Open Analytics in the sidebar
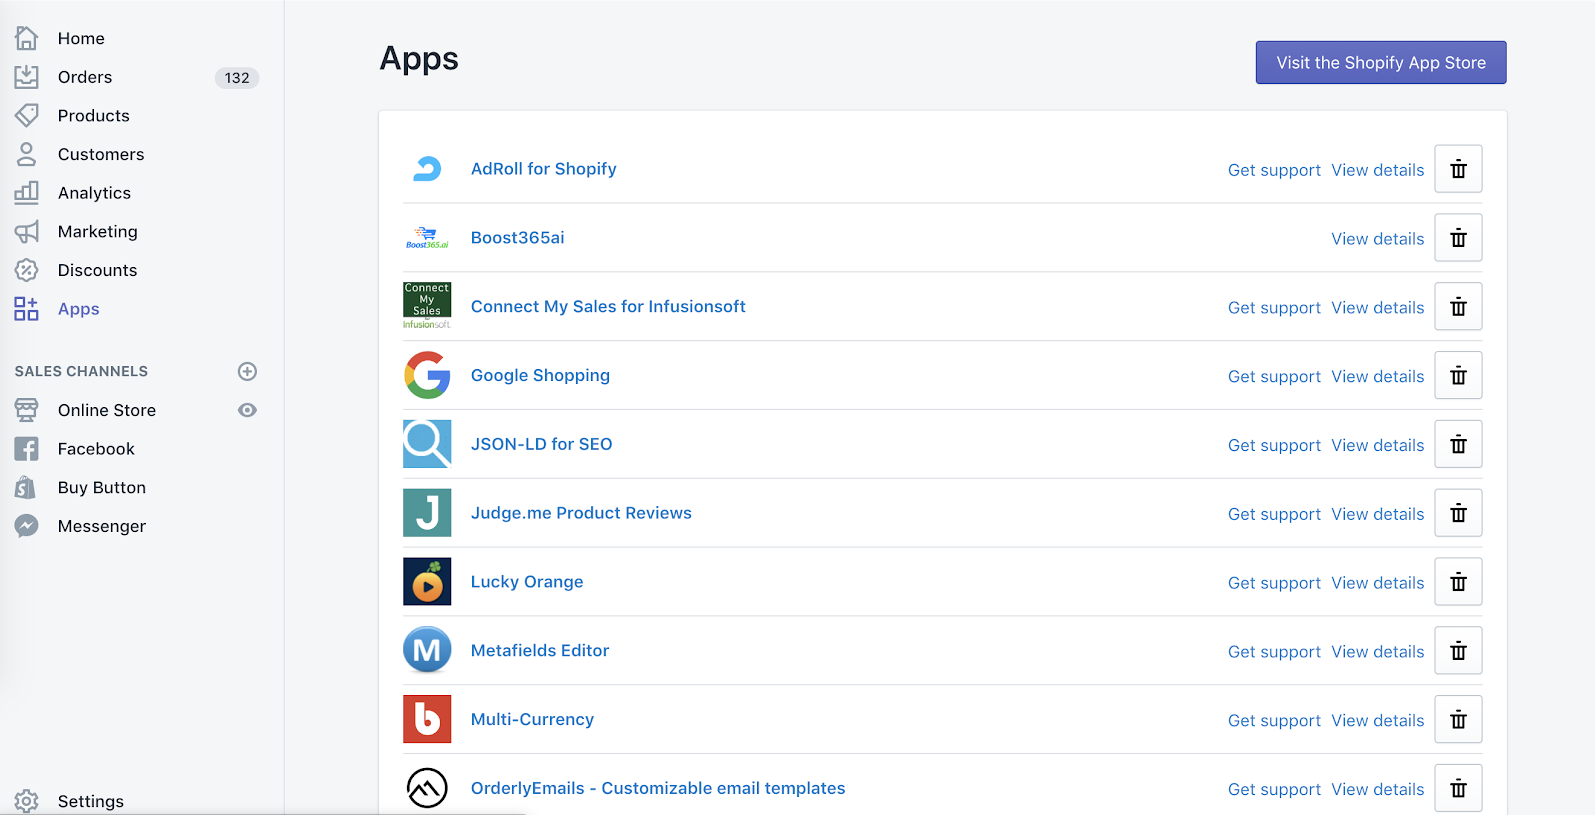Screen dimensions: 1595x815 click(94, 193)
